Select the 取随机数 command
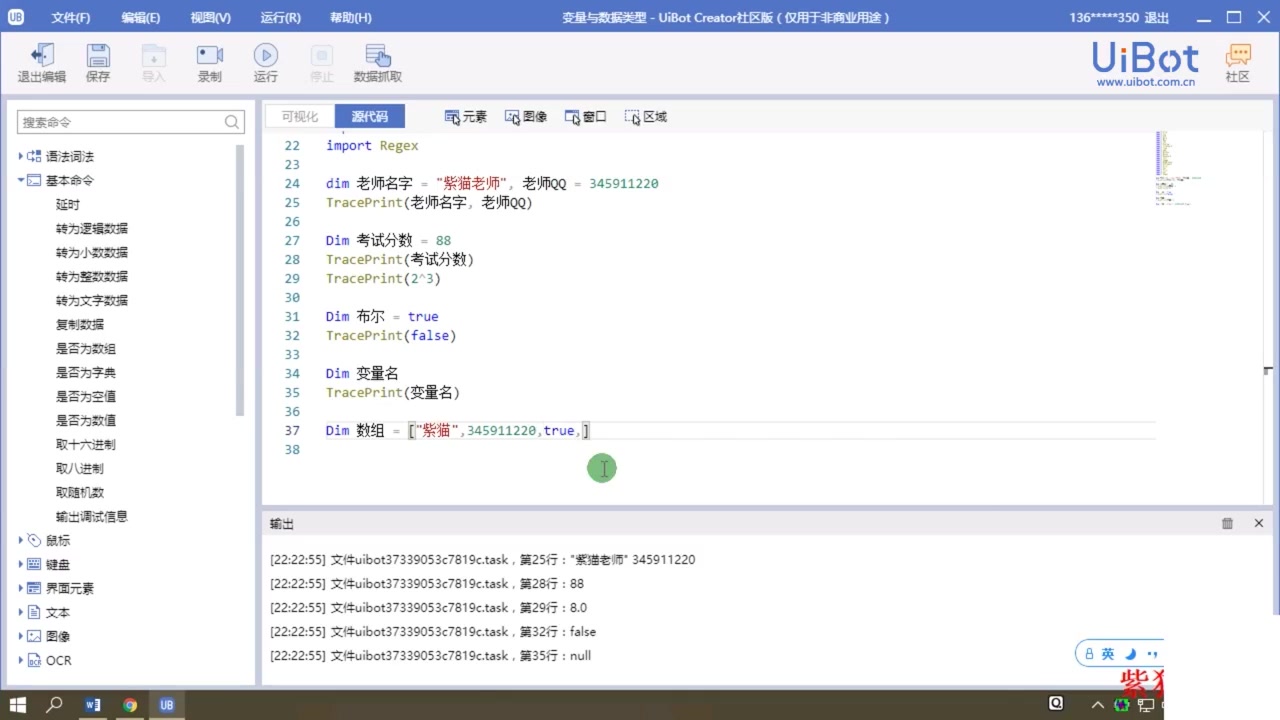This screenshot has height=720, width=1280. click(x=80, y=493)
